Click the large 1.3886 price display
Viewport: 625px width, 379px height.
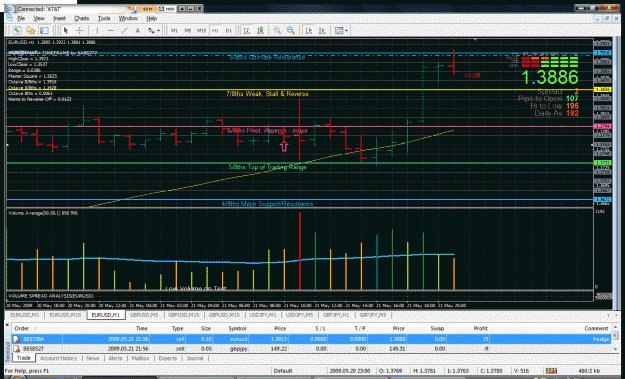point(550,77)
